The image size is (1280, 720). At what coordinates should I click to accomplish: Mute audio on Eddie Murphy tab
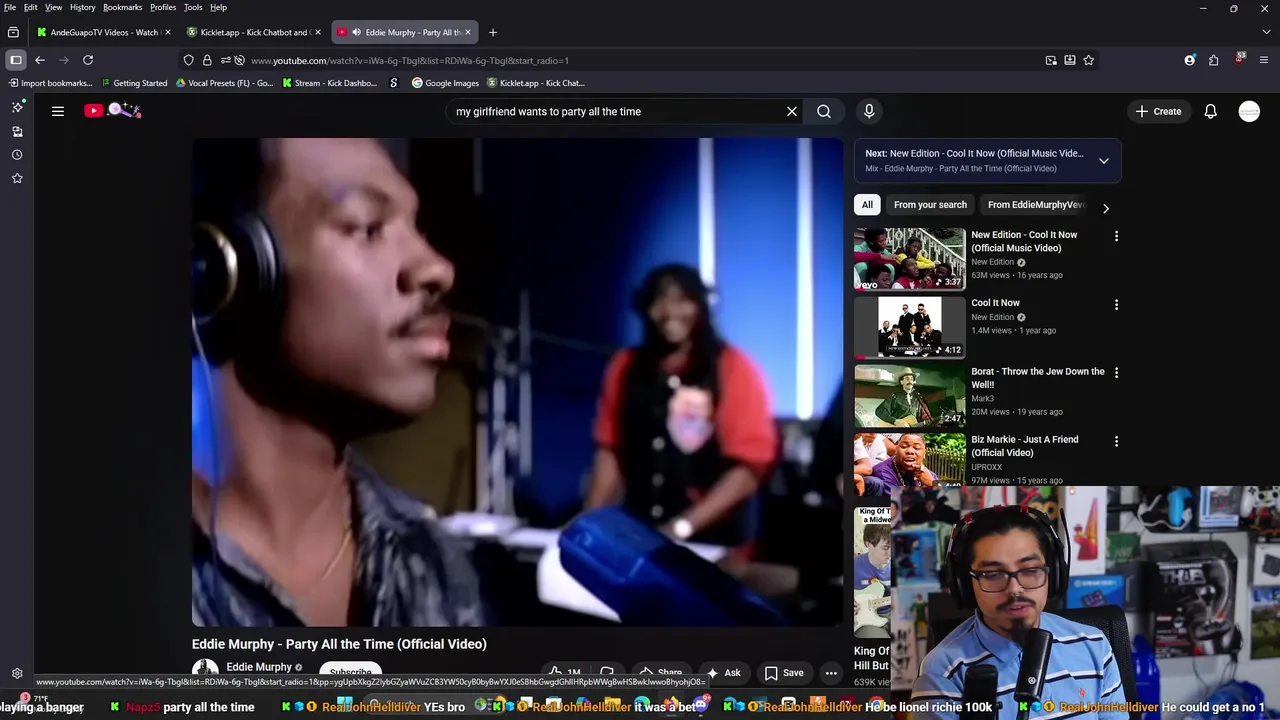pyautogui.click(x=356, y=32)
